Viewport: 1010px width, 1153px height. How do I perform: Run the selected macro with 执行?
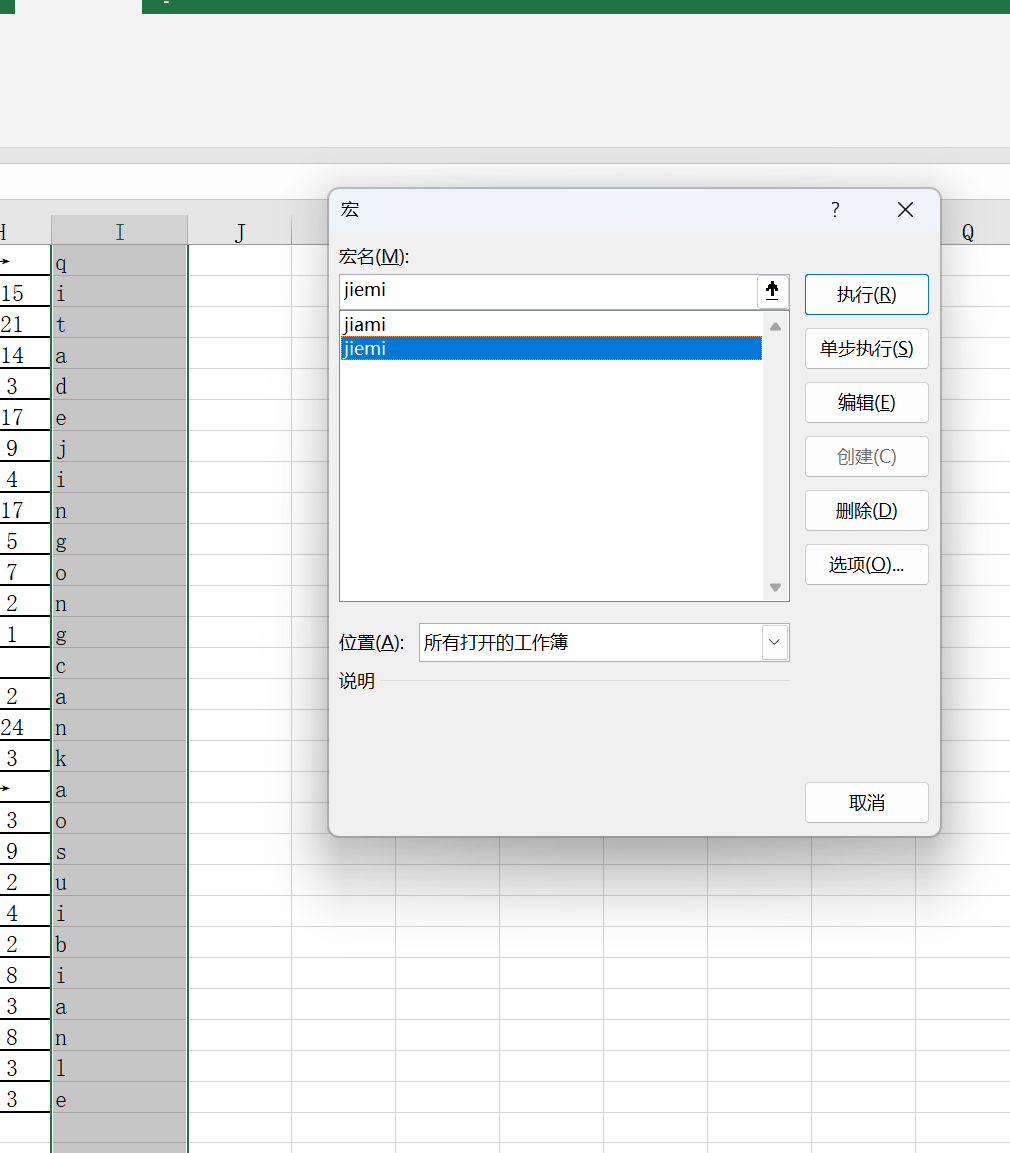(866, 295)
